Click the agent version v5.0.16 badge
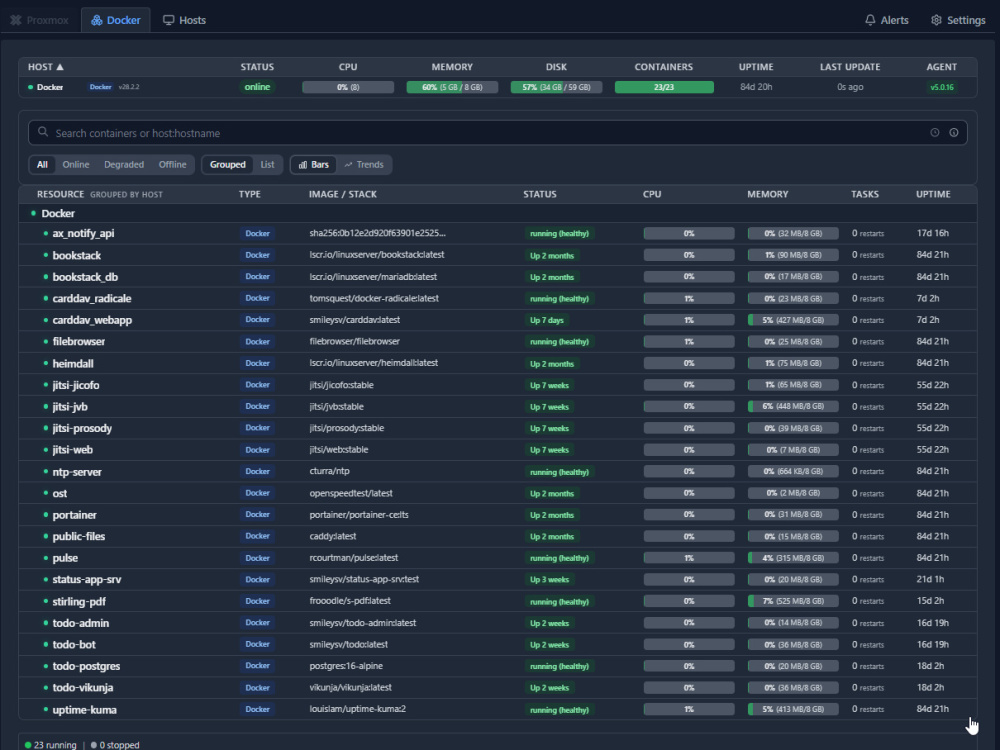The image size is (1000, 750). 941,87
